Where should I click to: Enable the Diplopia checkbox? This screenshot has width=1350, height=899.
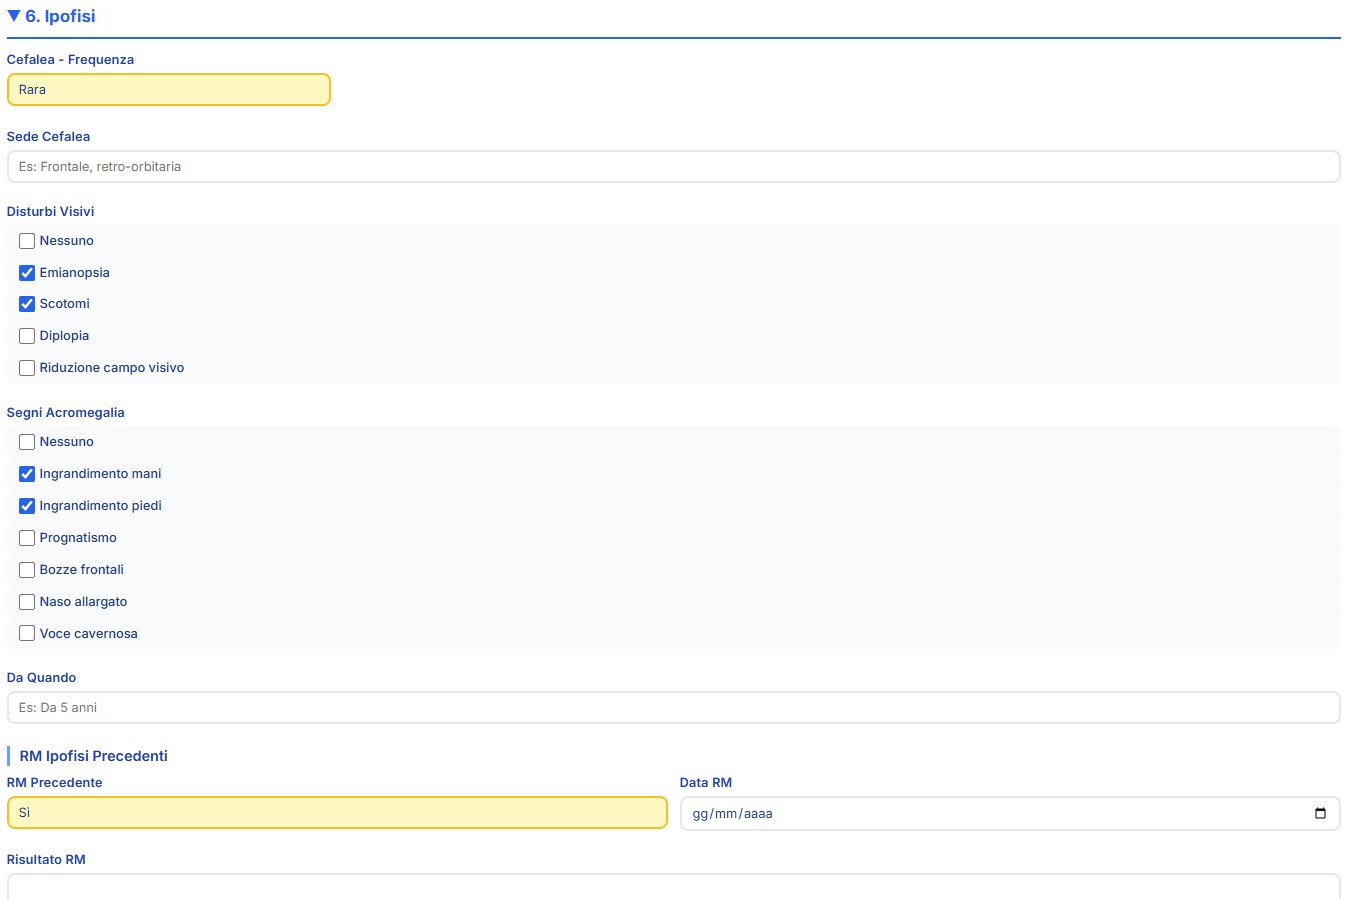pos(27,336)
